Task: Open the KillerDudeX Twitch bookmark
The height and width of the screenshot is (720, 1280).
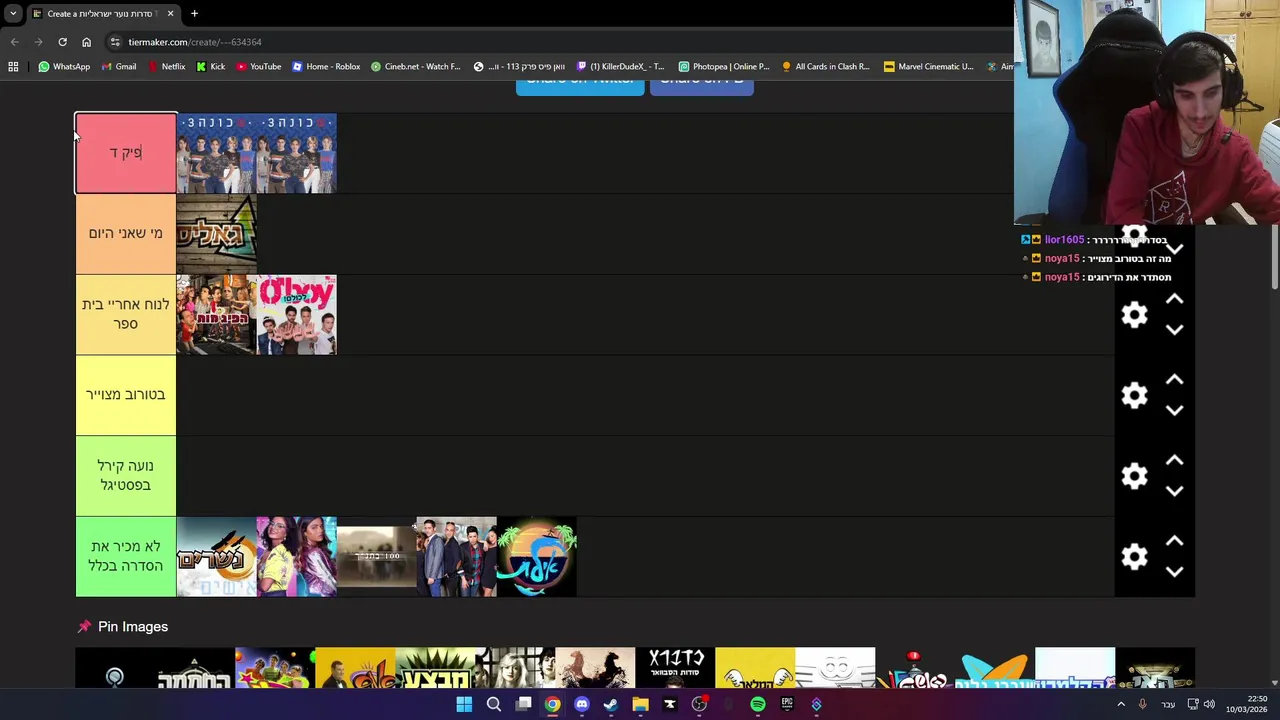Action: [x=620, y=67]
